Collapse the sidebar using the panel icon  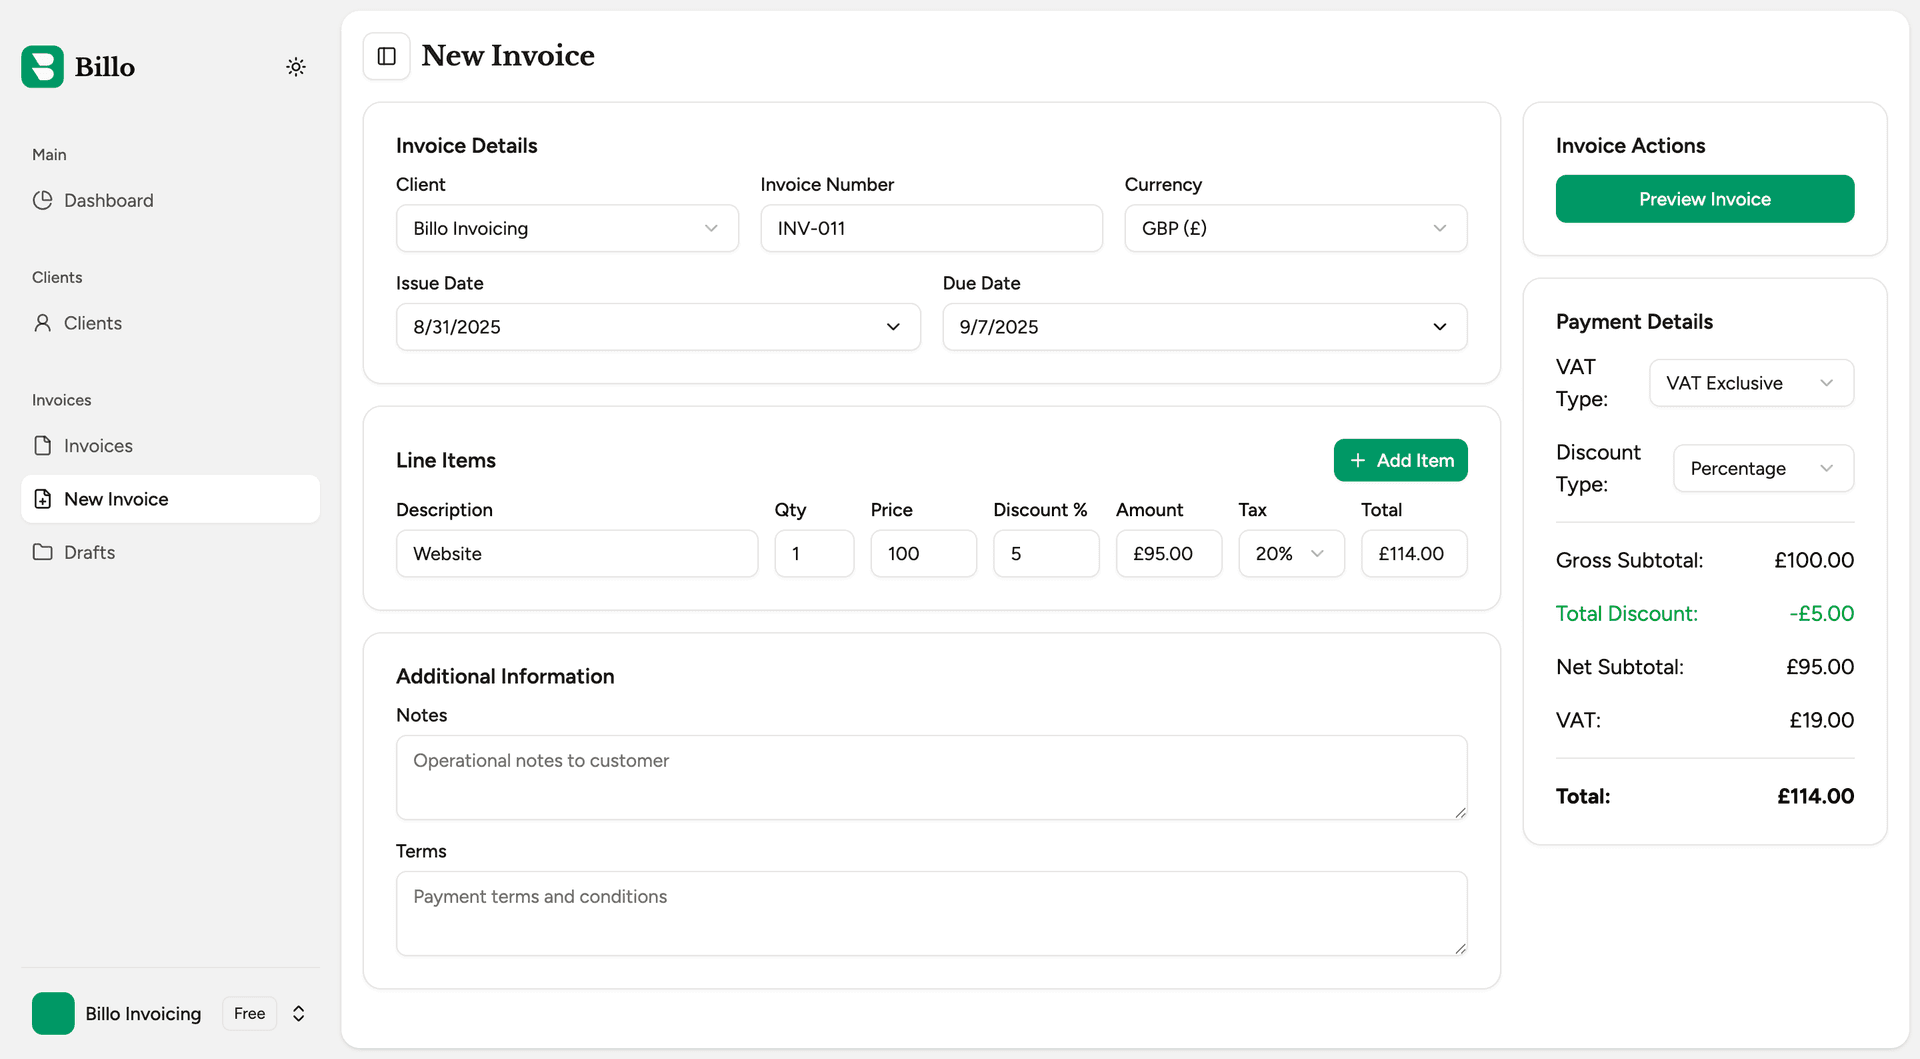tap(386, 56)
